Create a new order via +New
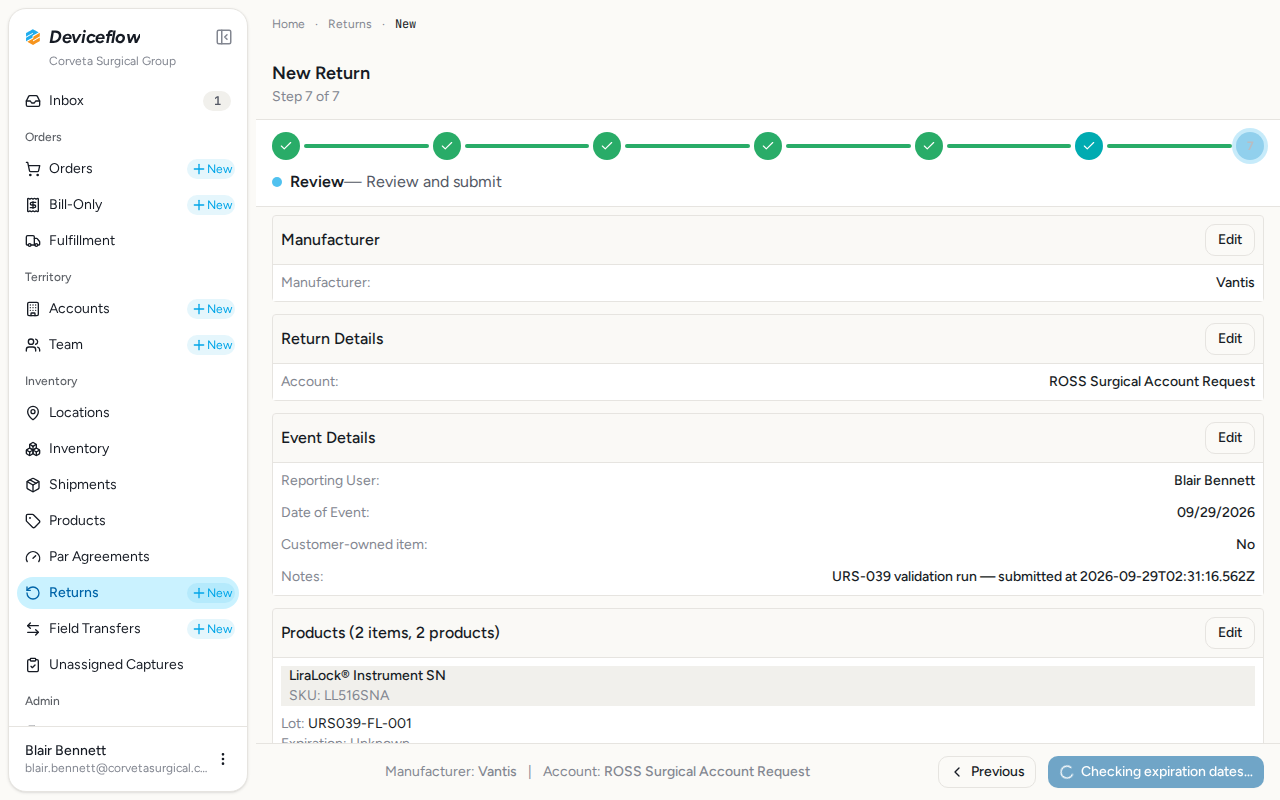1280x800 pixels. point(212,169)
